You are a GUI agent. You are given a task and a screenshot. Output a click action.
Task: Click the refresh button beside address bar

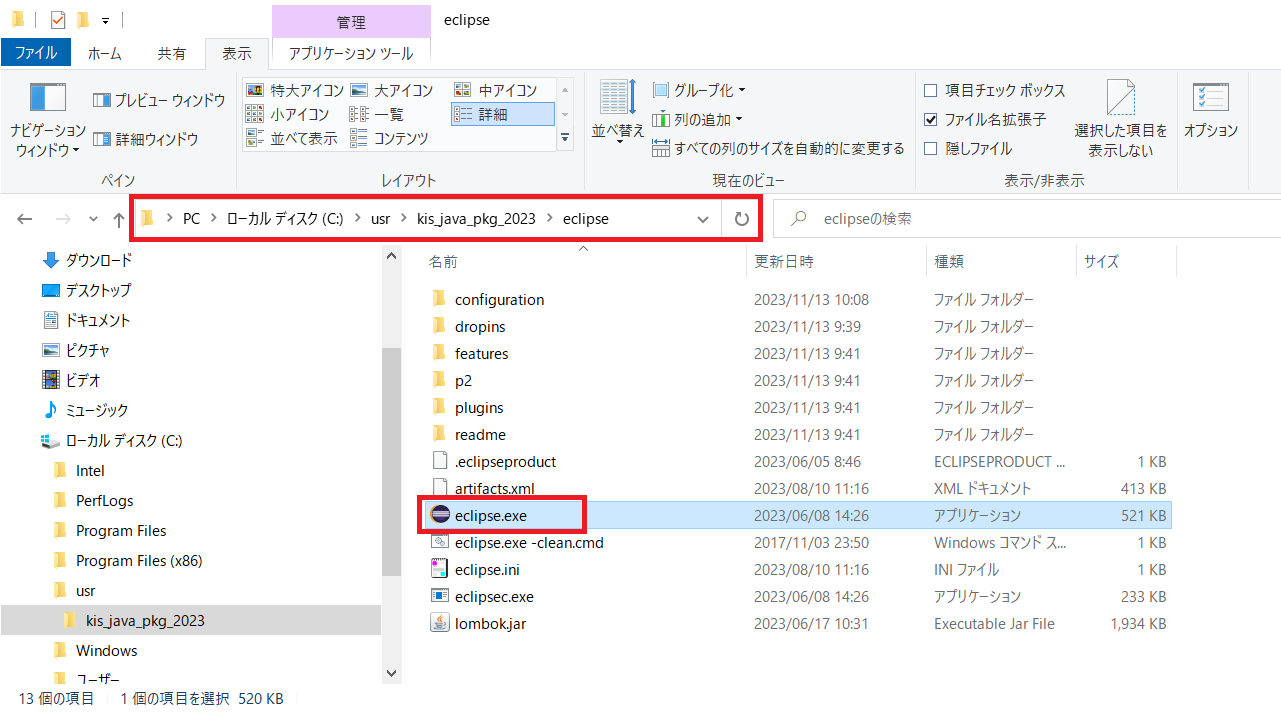741,219
